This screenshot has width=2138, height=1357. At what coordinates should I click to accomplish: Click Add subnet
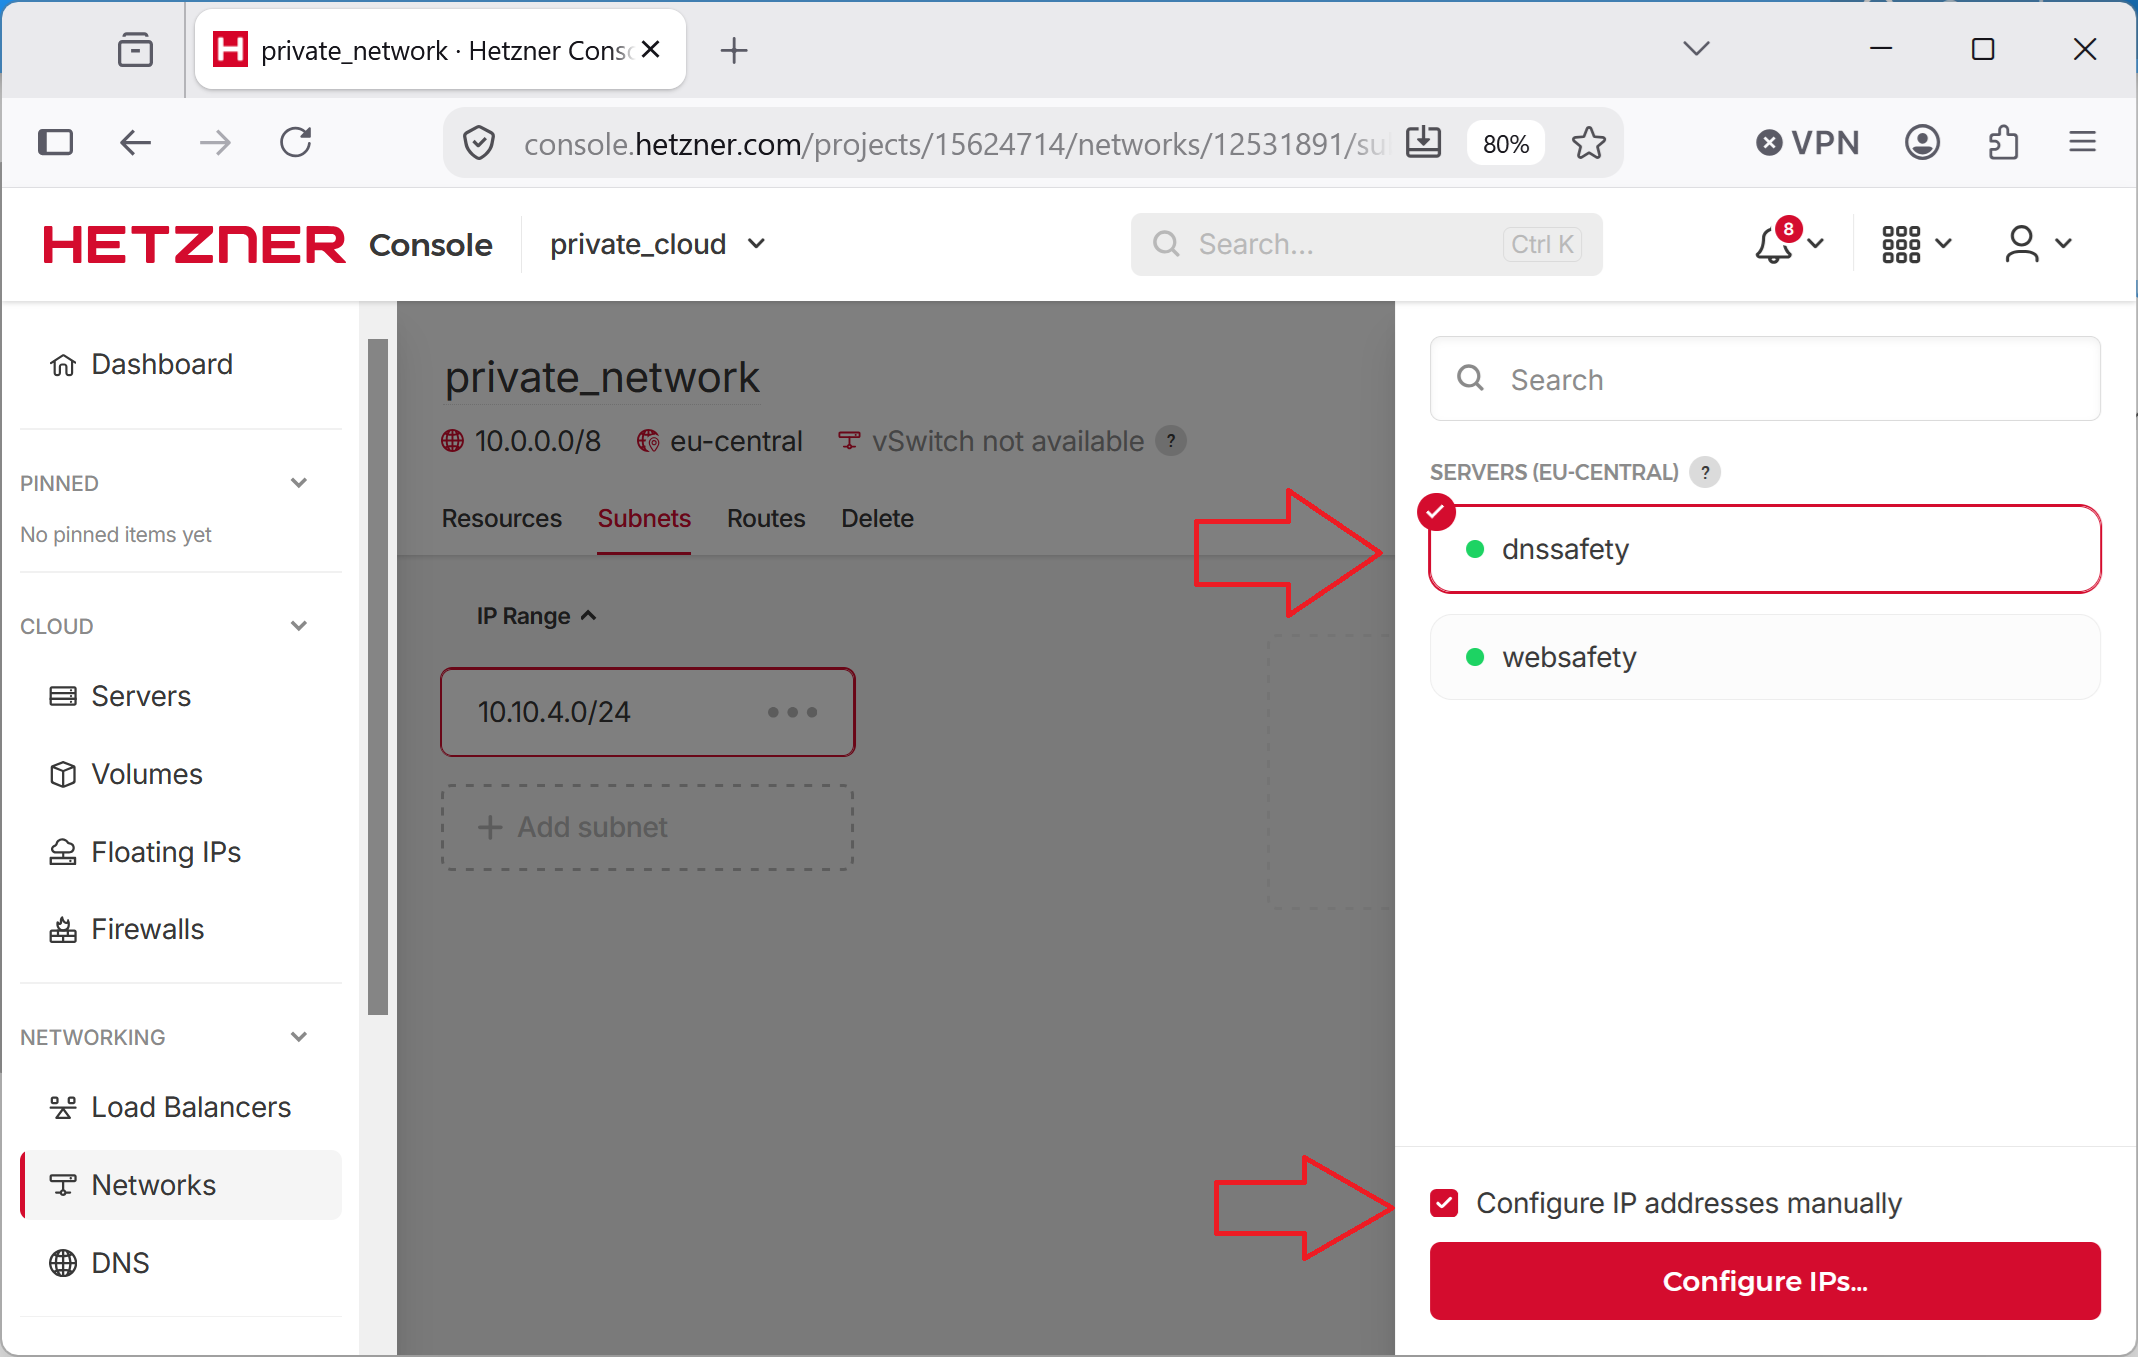[647, 827]
